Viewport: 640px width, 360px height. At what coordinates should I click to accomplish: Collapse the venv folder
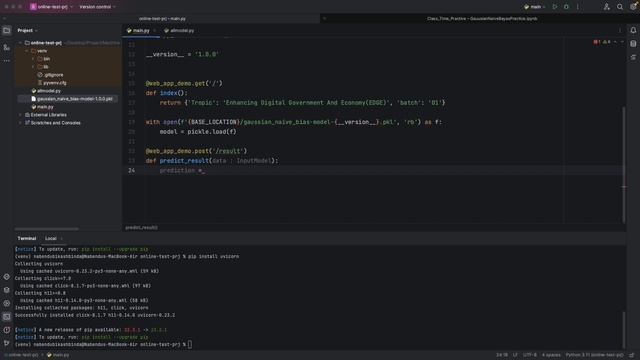tap(27, 51)
